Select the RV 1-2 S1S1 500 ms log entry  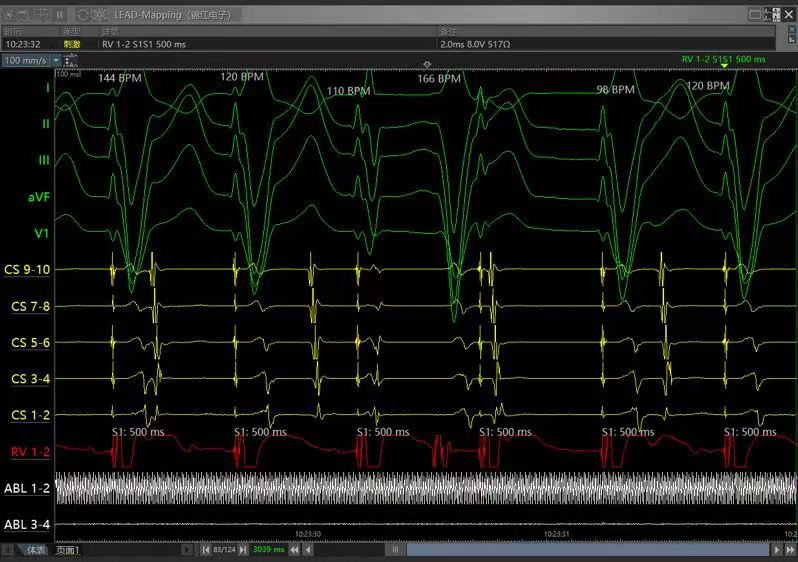click(x=146, y=44)
